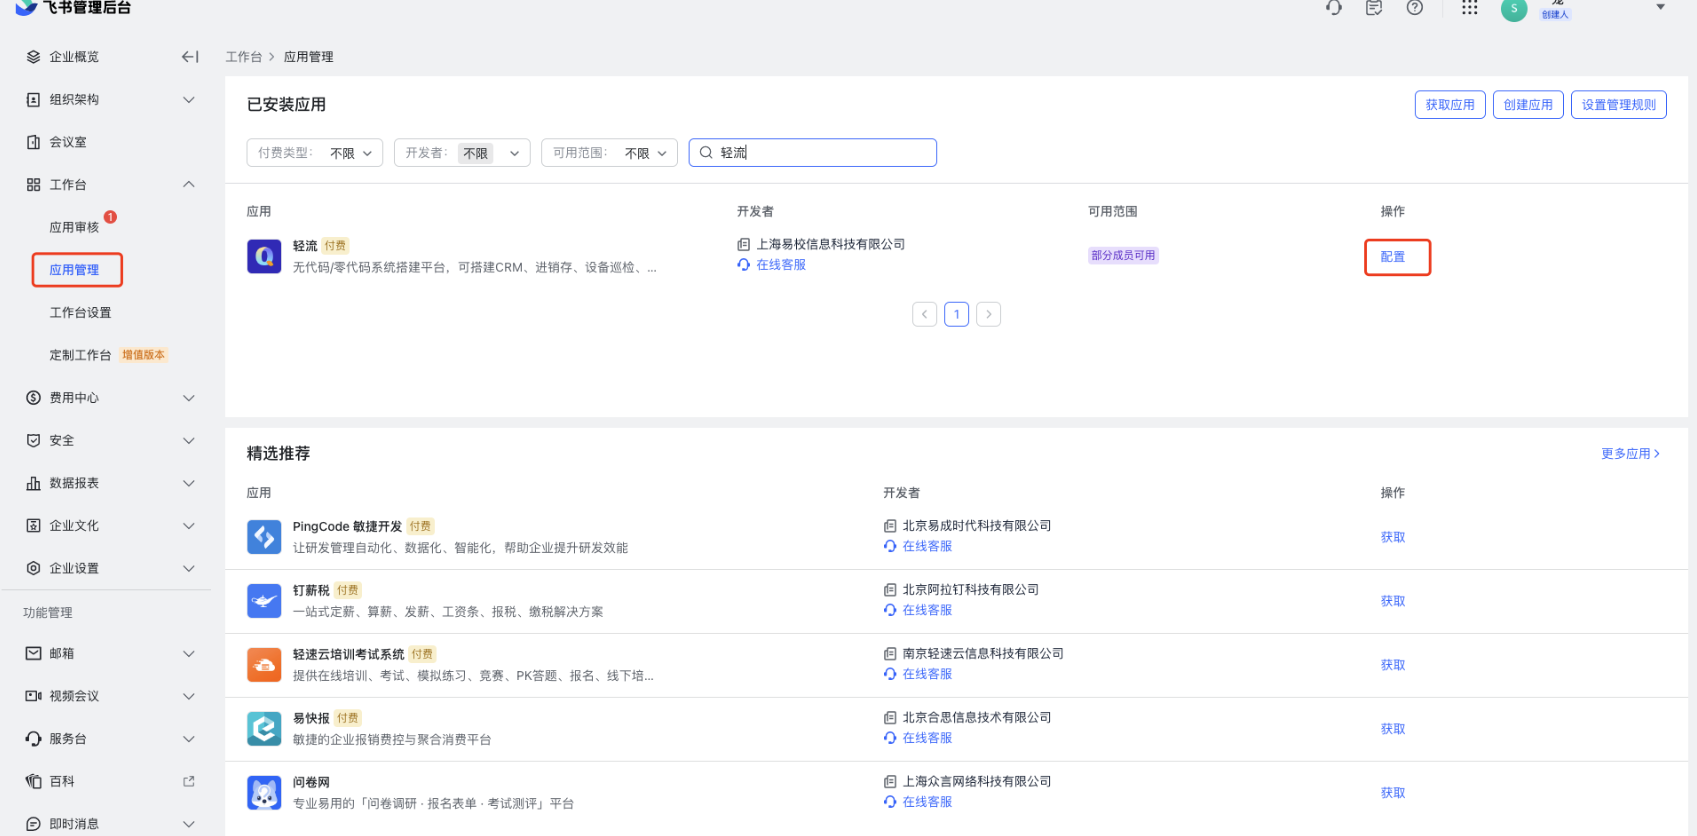Click 获取 for 易快报

[x=1393, y=729]
